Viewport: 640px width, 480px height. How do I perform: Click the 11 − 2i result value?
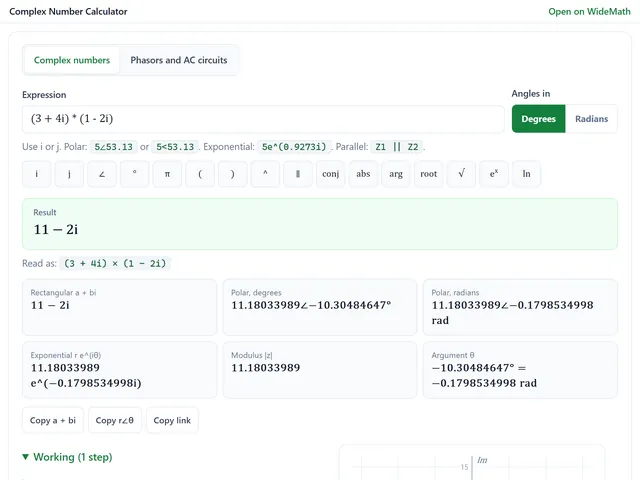(56, 230)
